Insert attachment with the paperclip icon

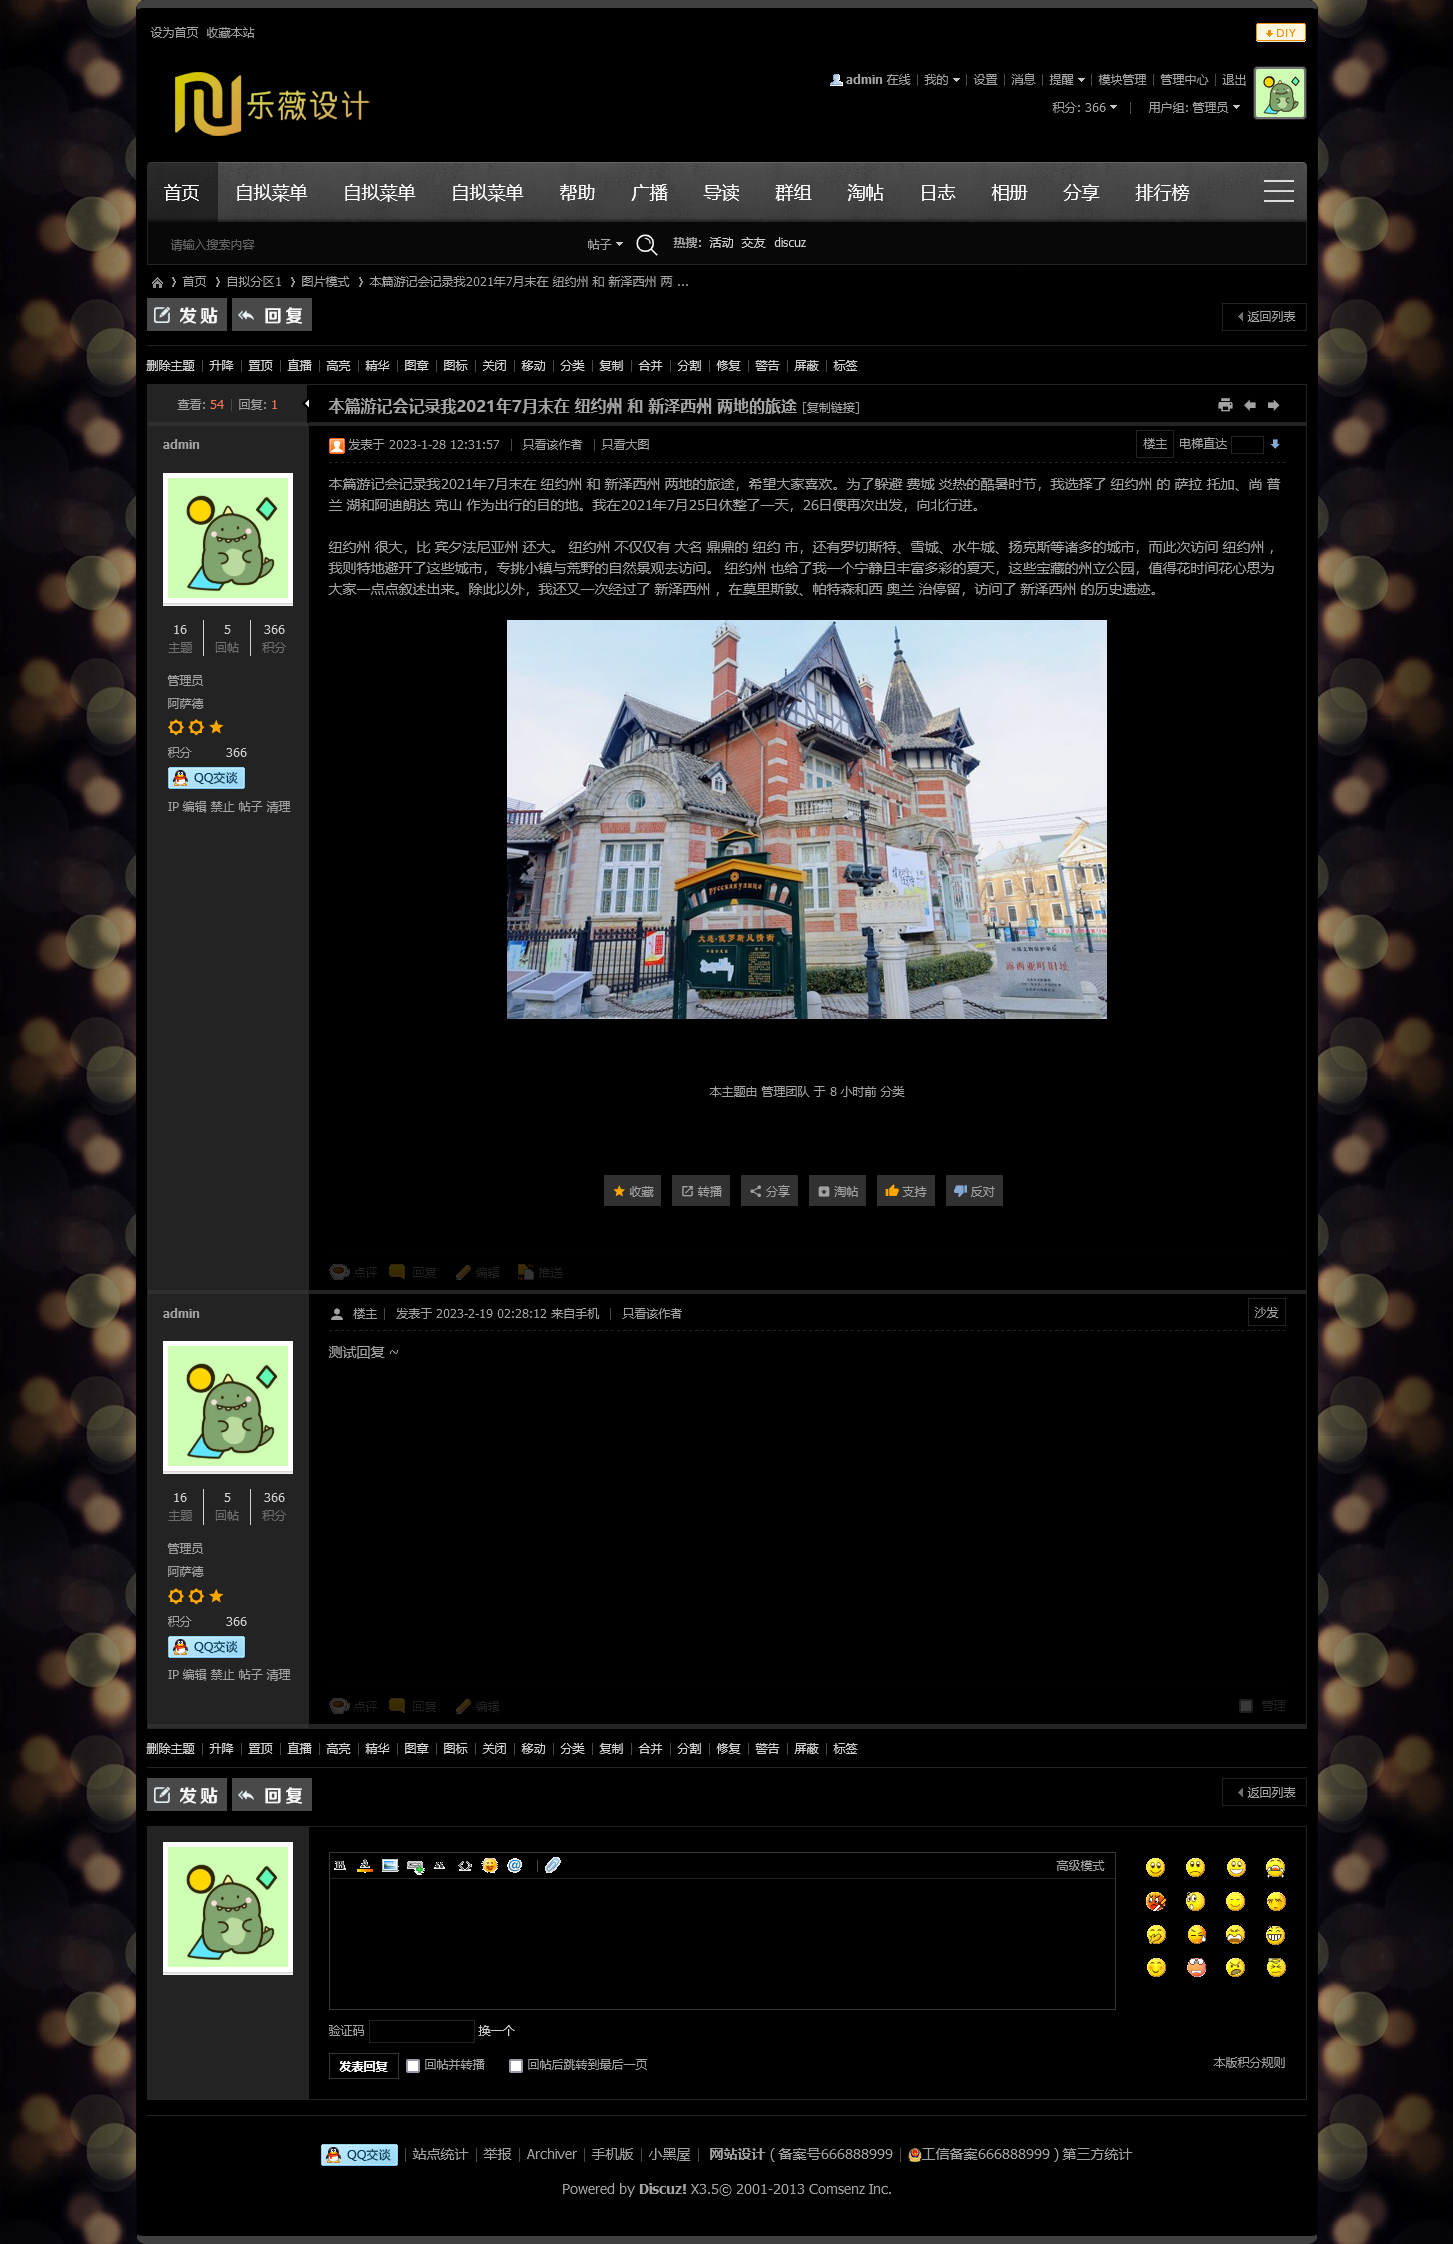(553, 1865)
